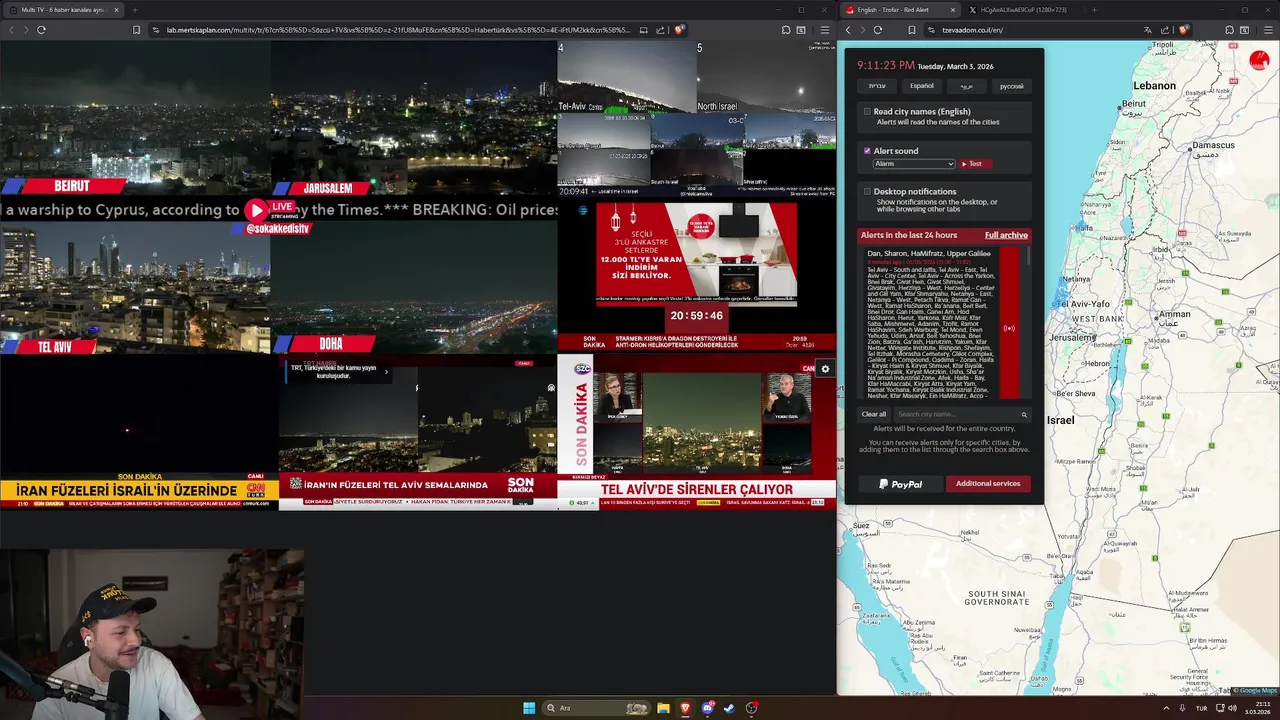
Task: Open Discord from the taskbar
Action: 708,708
